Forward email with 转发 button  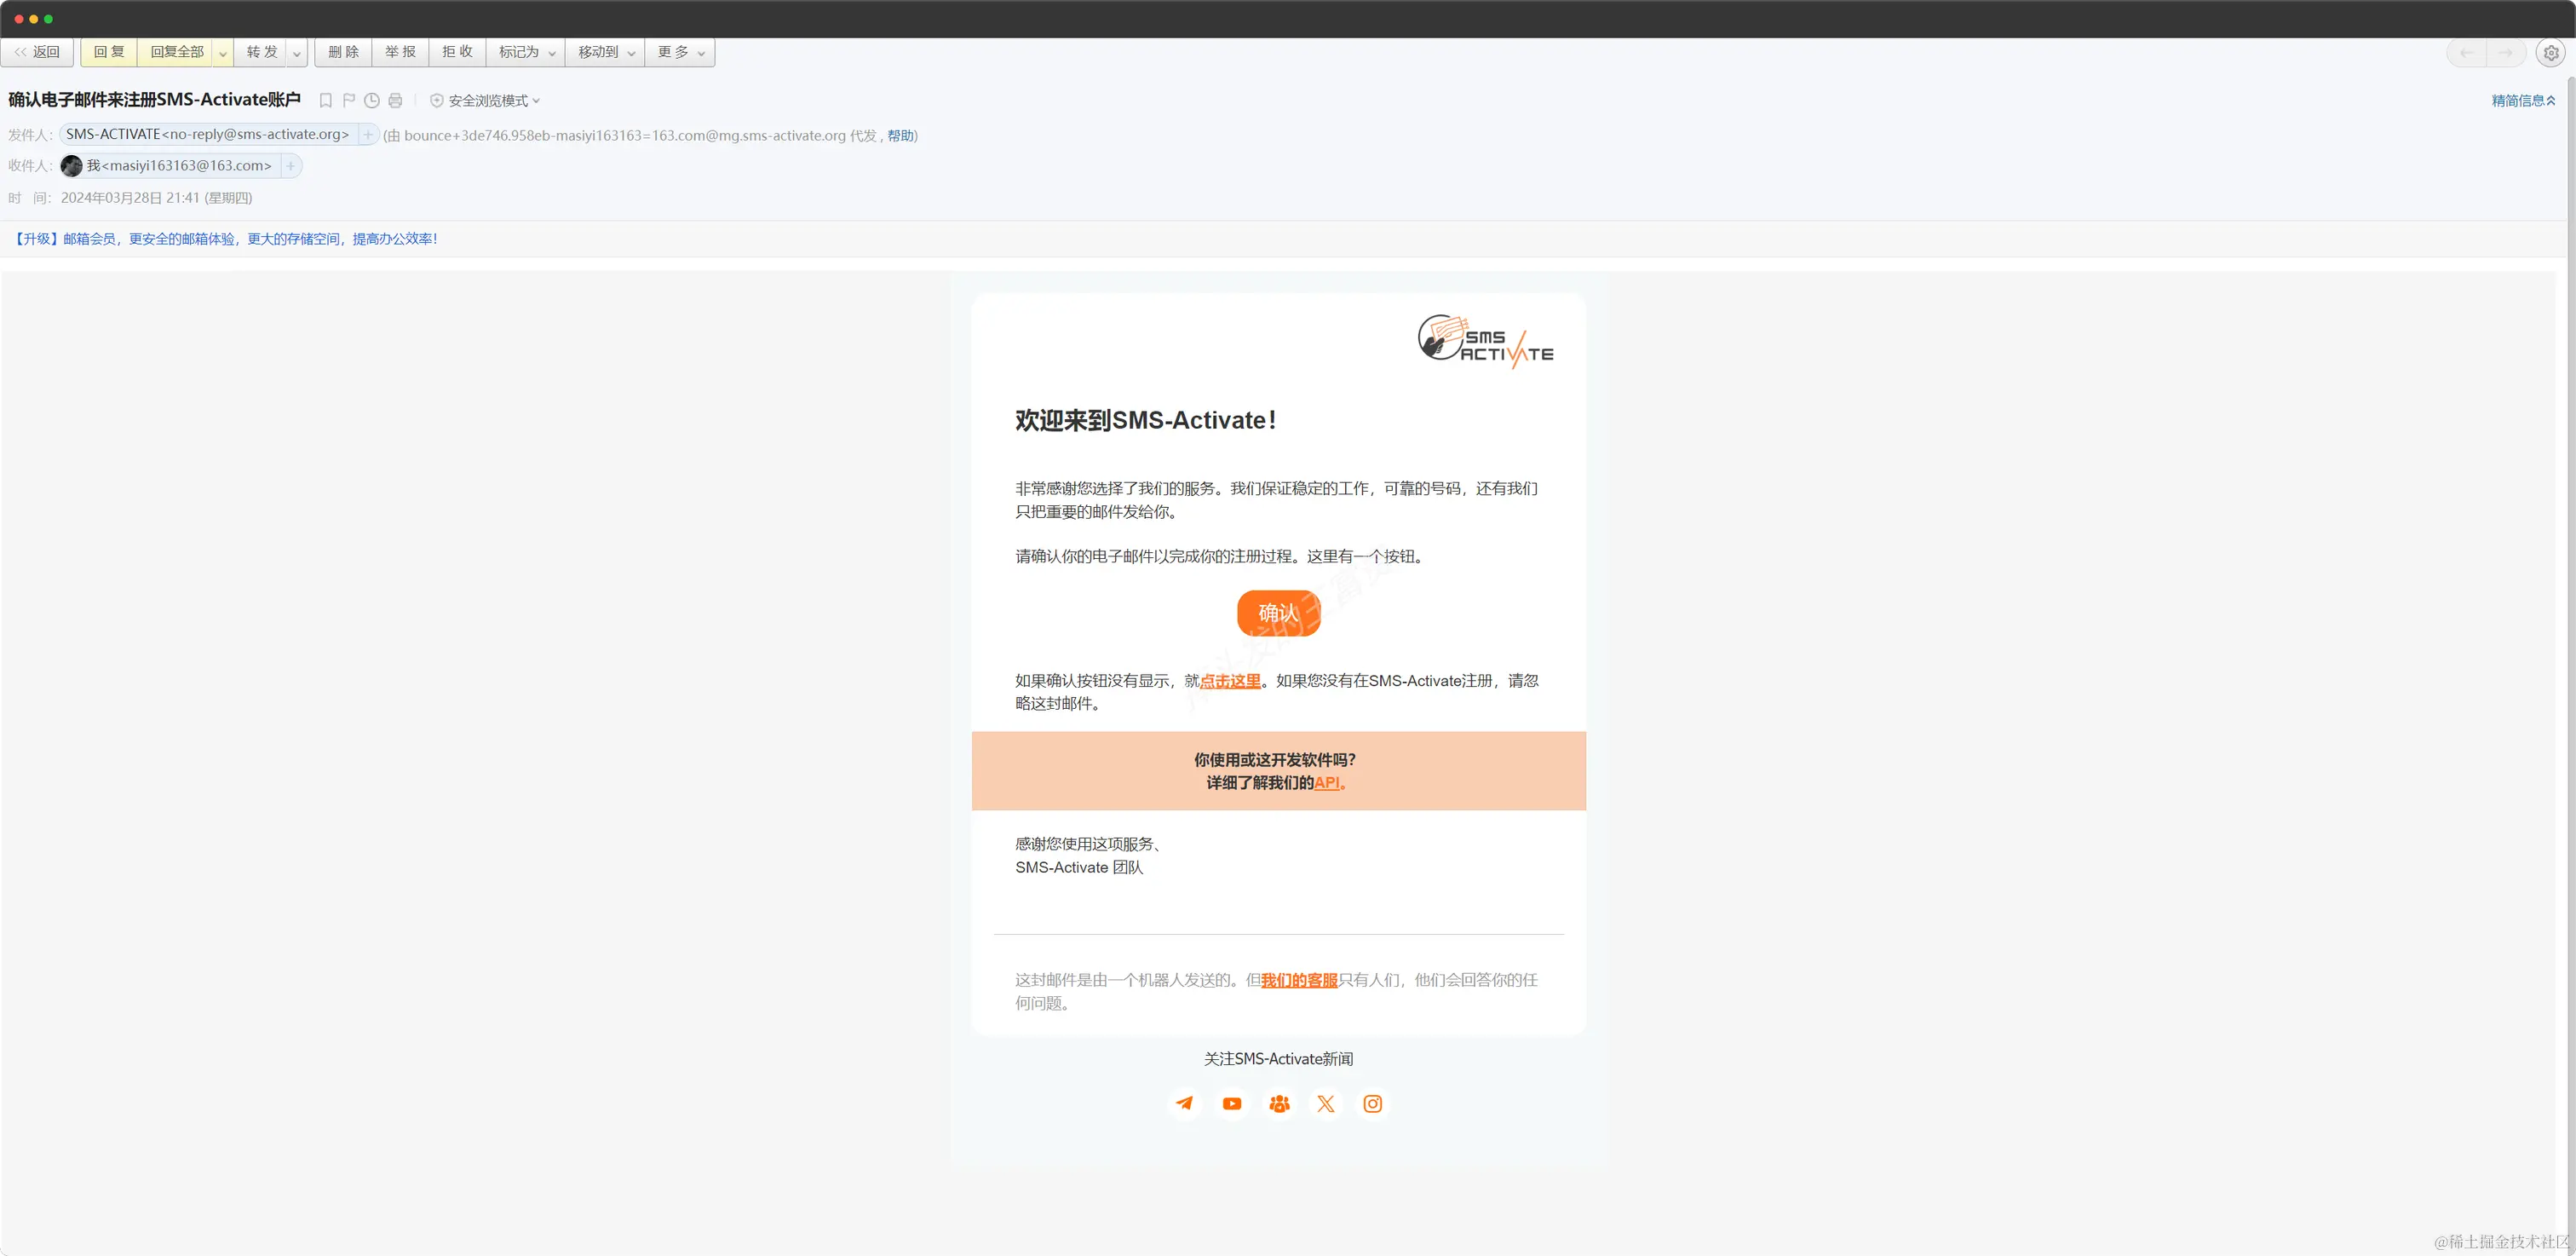point(261,52)
